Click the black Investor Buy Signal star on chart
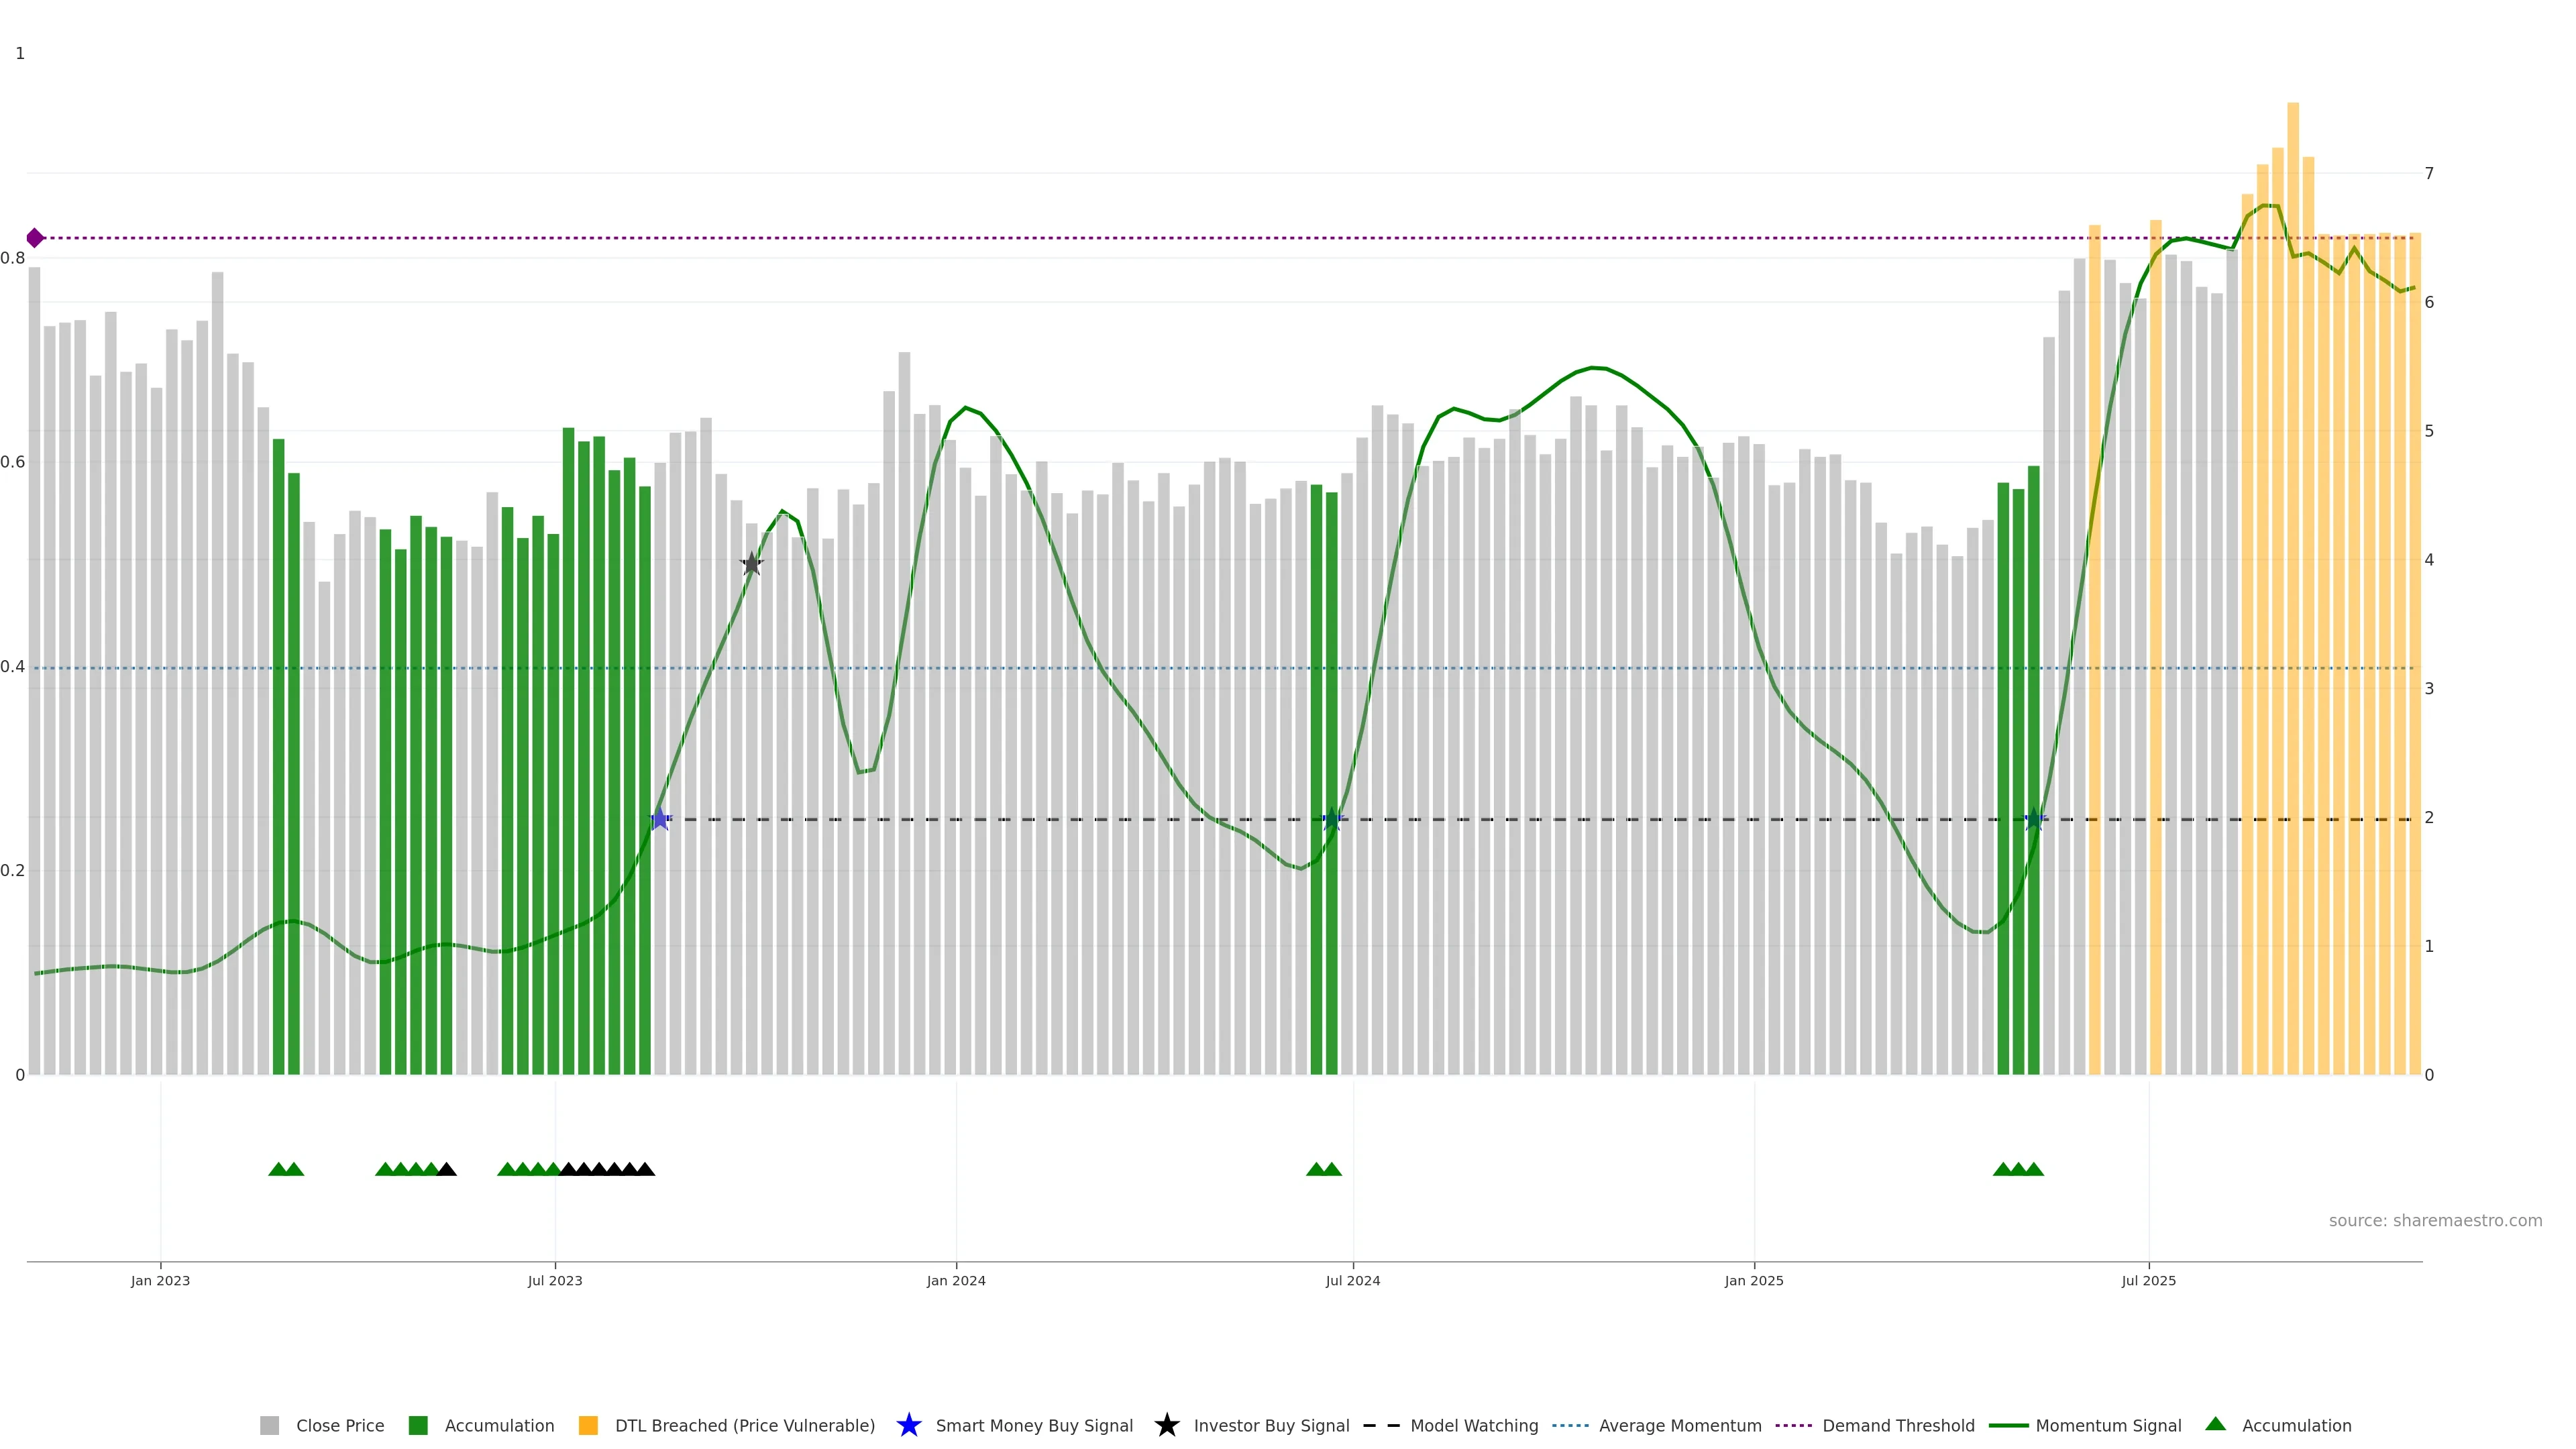The width and height of the screenshot is (2576, 1449). (x=752, y=564)
